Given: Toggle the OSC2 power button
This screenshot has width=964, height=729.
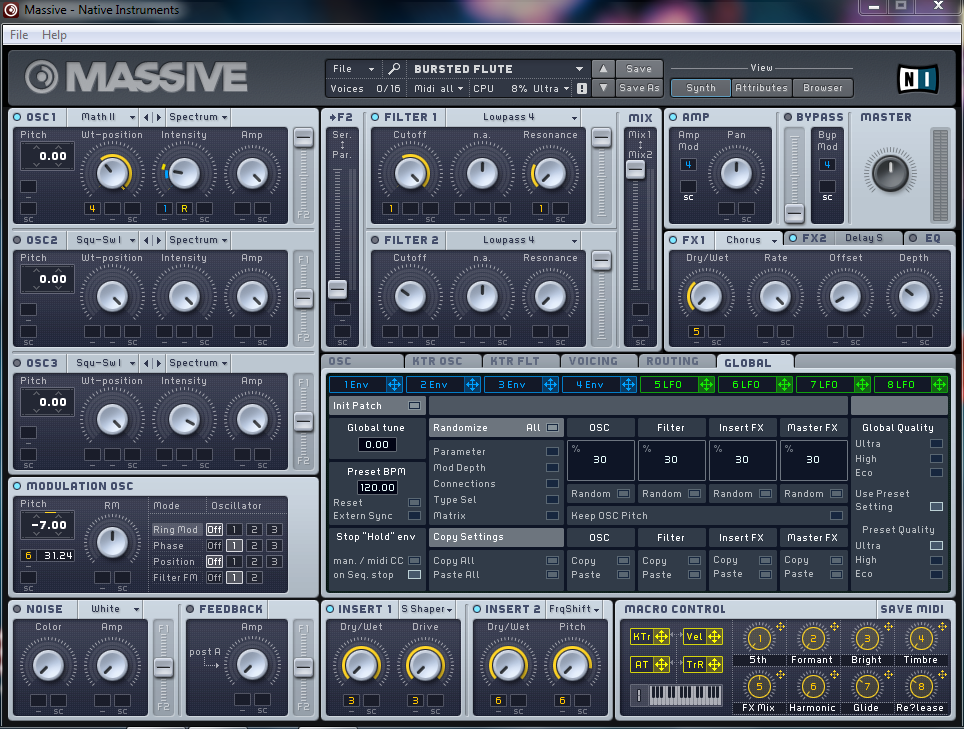Looking at the screenshot, I should pos(17,240).
